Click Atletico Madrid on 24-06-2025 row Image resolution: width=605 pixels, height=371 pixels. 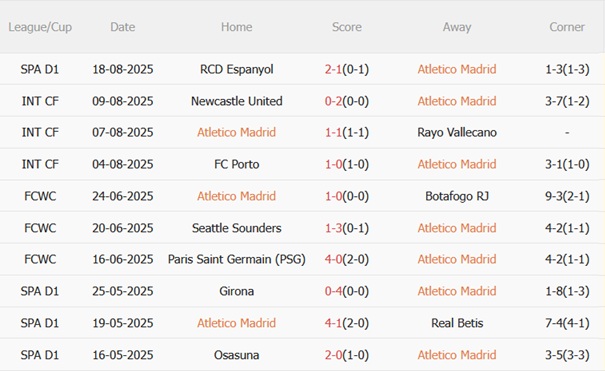[x=237, y=196]
